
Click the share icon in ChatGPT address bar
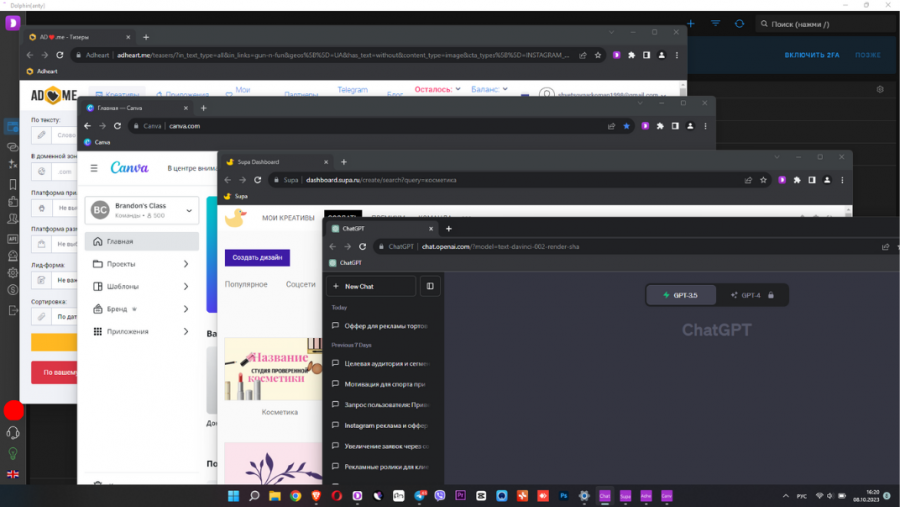885,246
